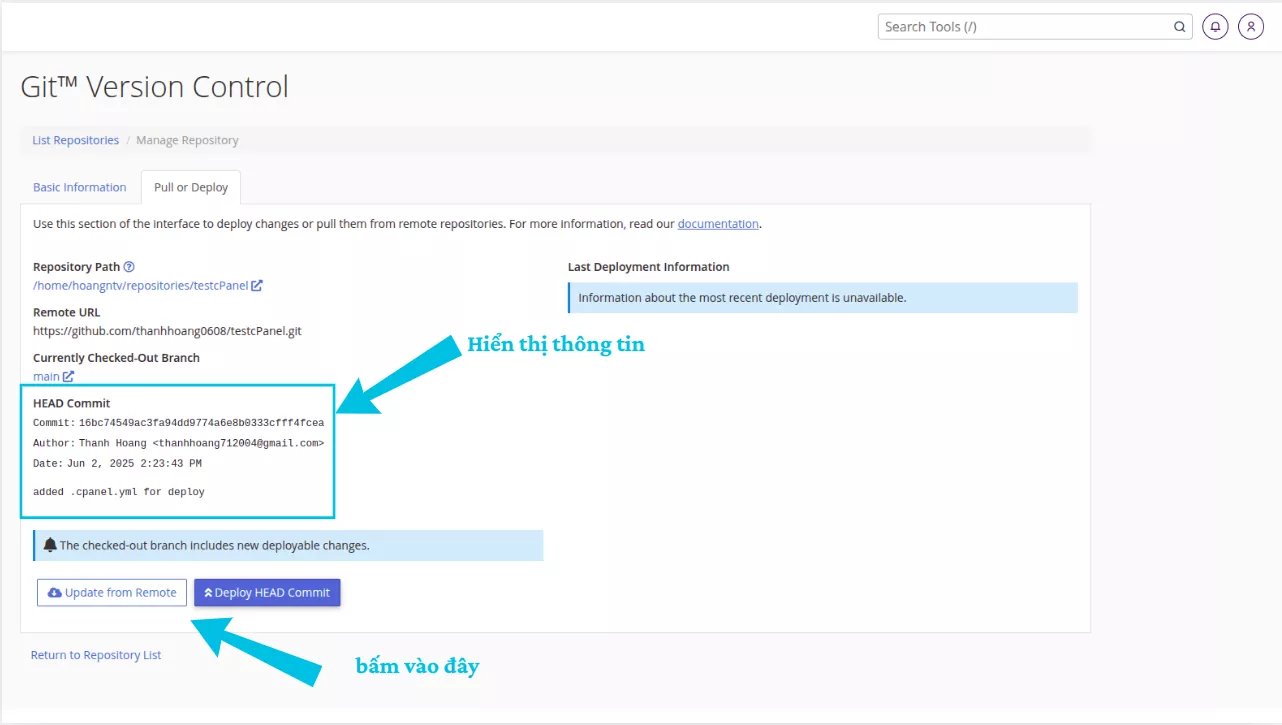Open the documentation link
This screenshot has height=725, width=1282.
click(718, 223)
